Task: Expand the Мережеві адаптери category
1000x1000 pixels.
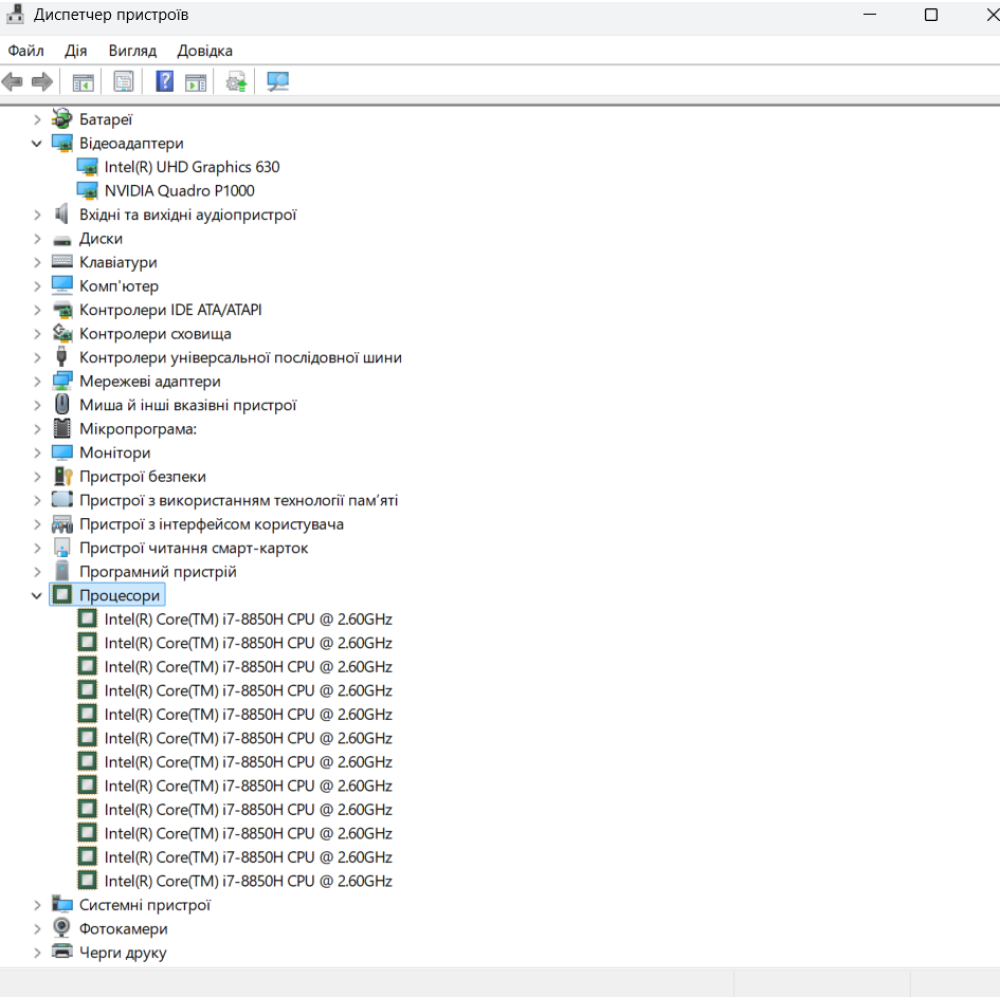Action: tap(37, 381)
